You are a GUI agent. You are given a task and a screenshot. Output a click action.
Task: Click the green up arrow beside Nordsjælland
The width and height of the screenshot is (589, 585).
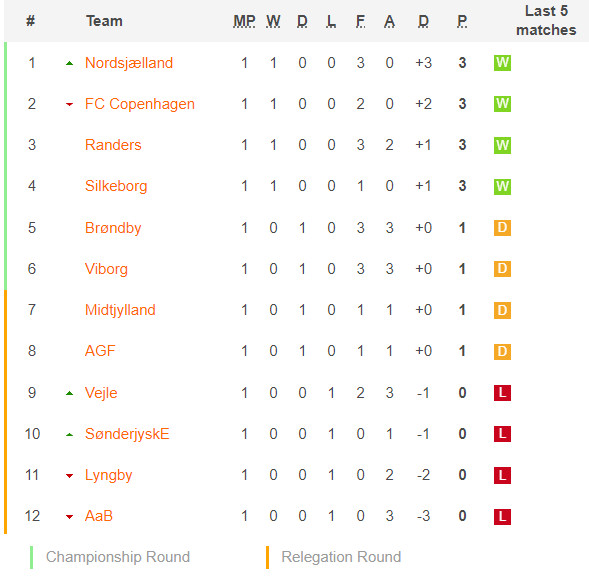point(69,63)
